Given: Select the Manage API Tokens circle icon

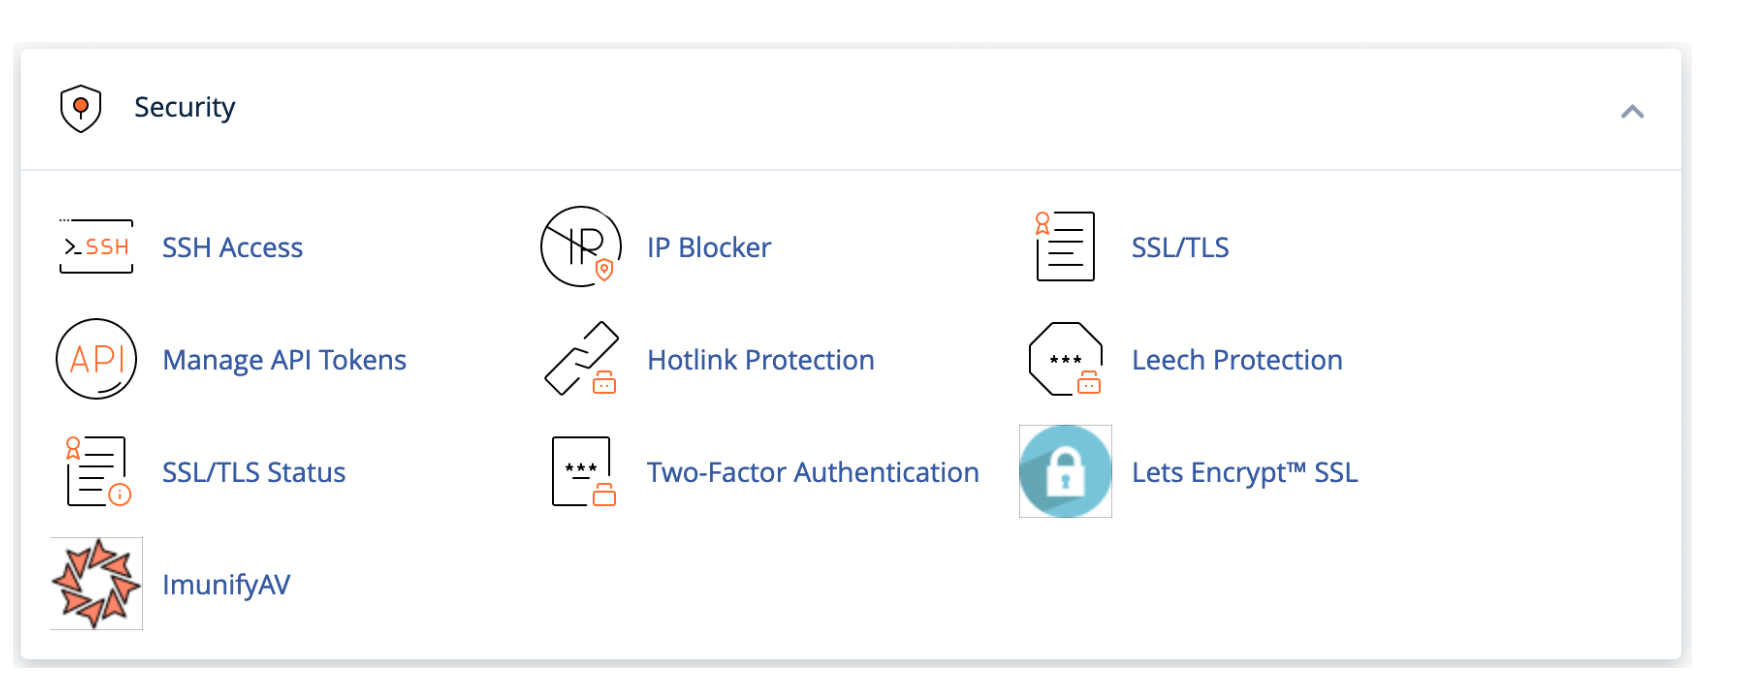Looking at the screenshot, I should click(96, 359).
